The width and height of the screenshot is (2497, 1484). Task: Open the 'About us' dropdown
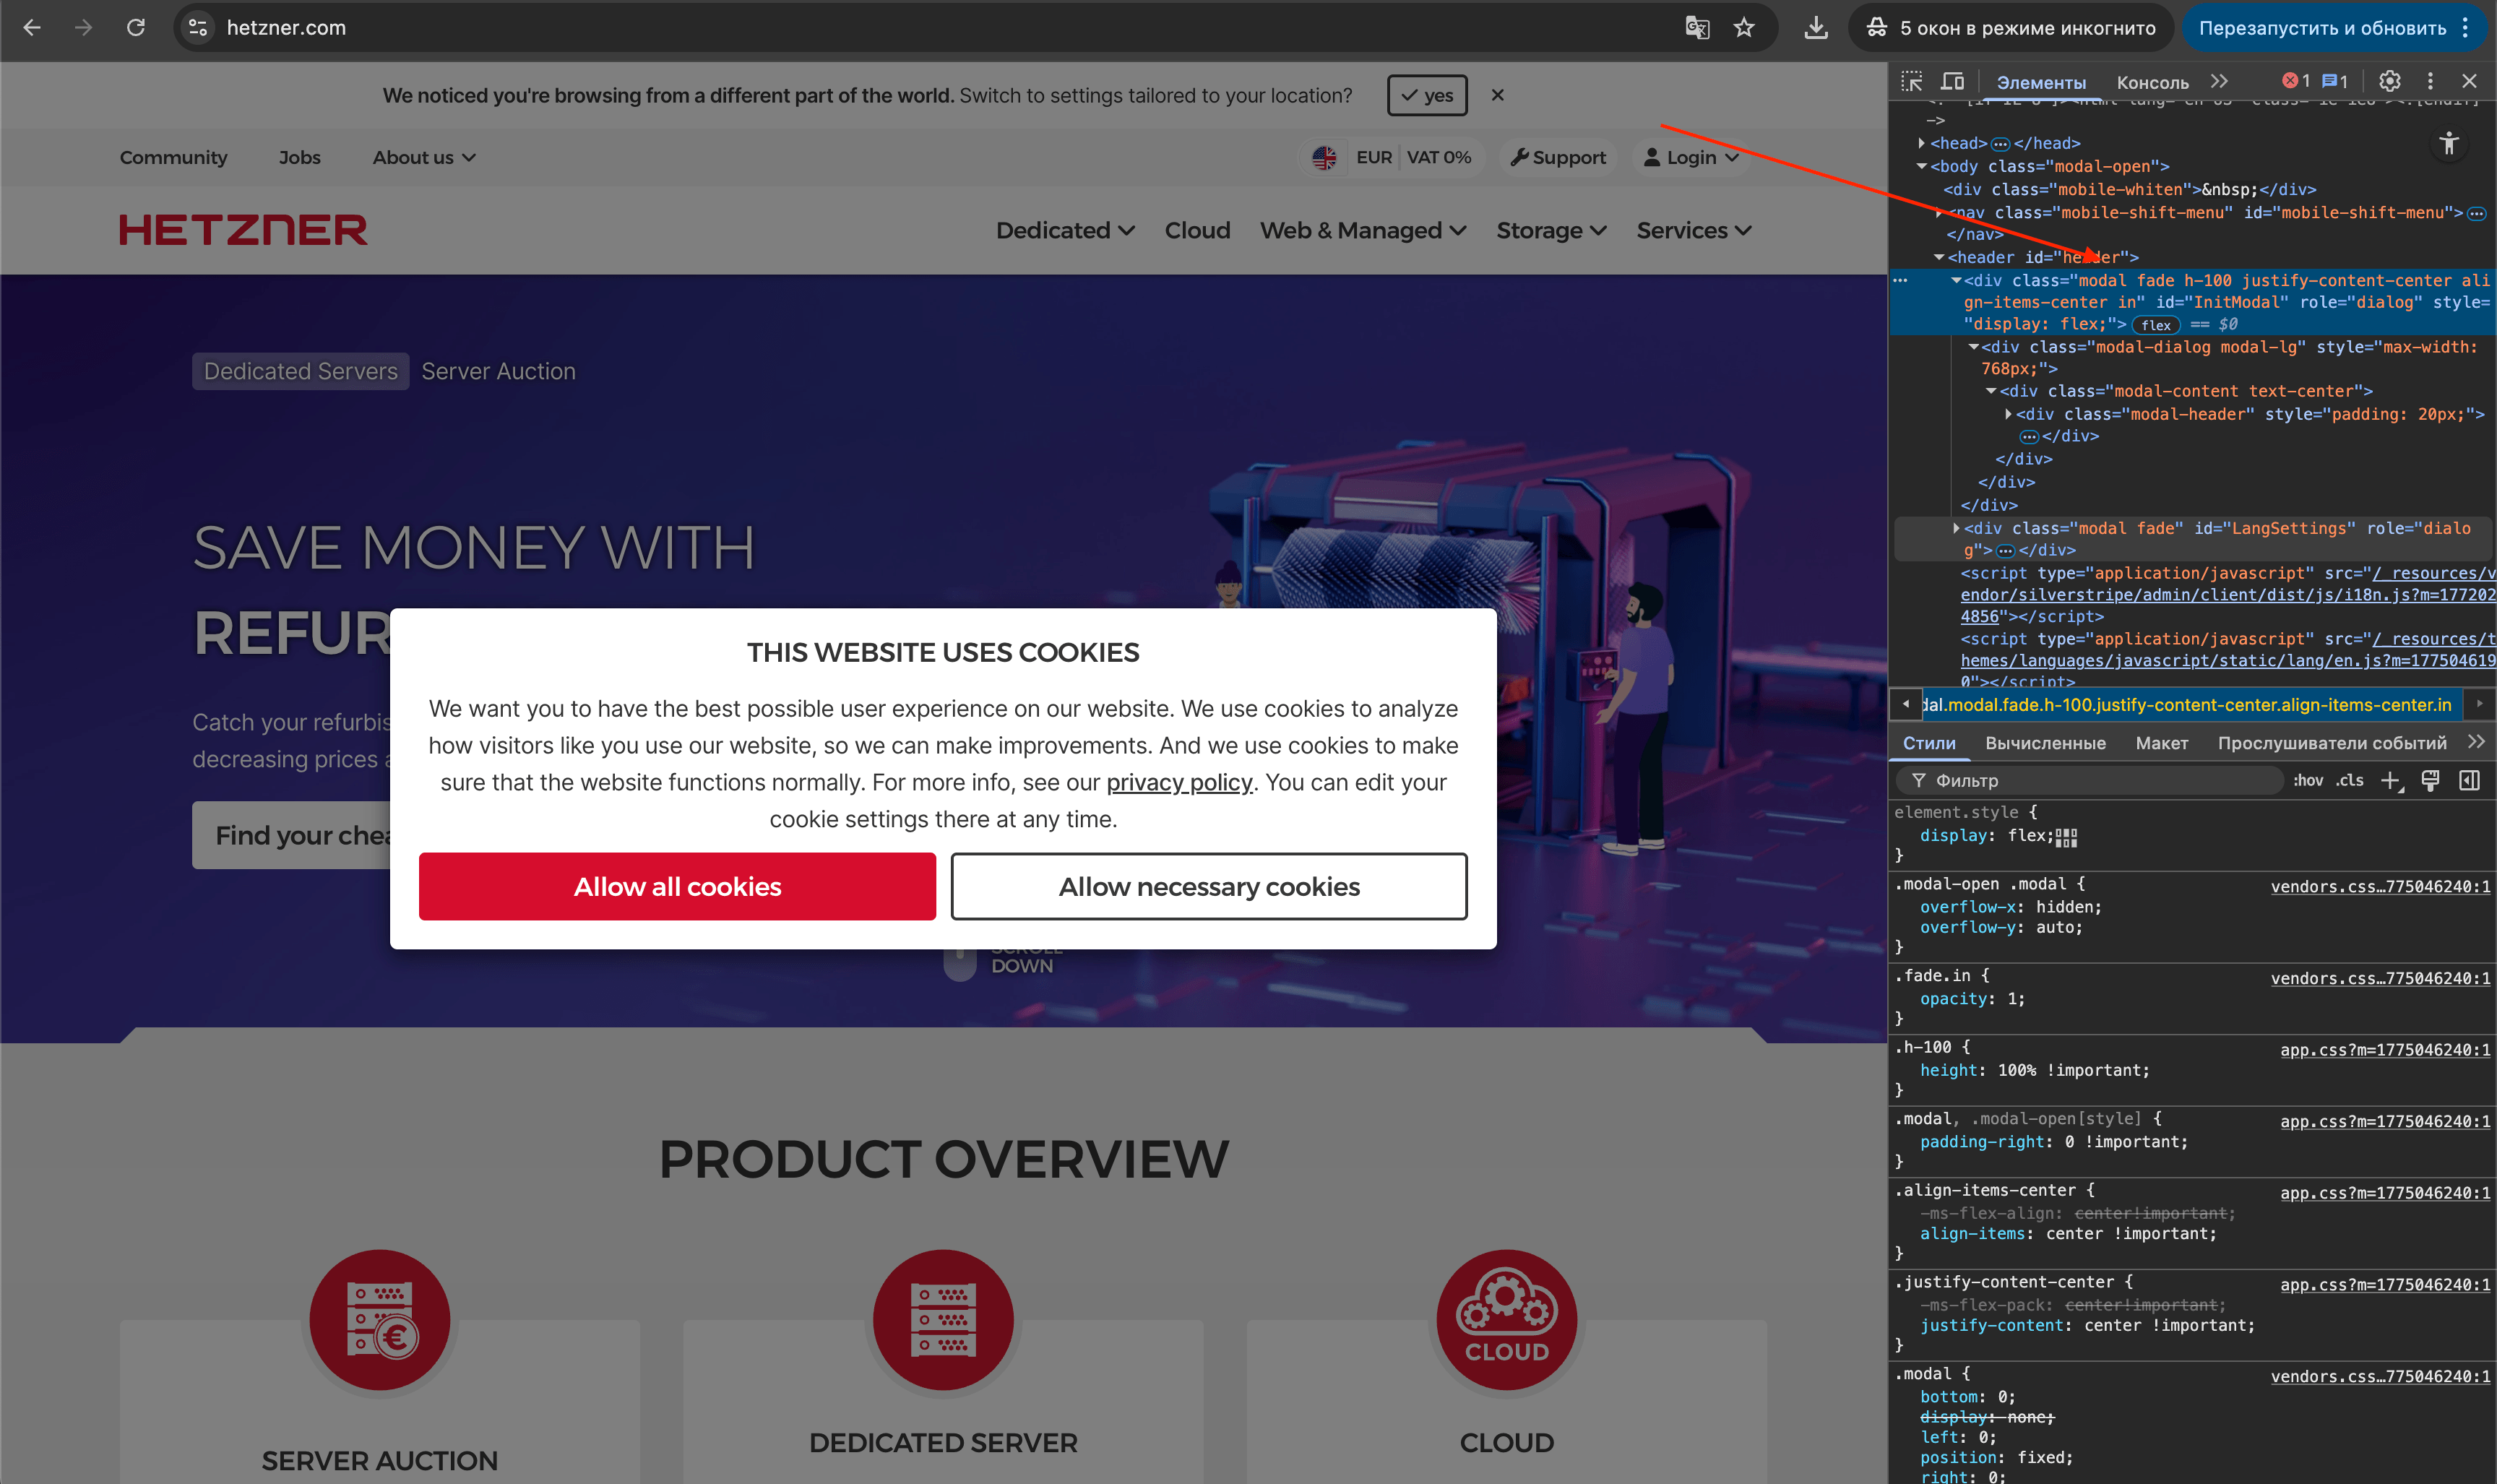click(424, 158)
